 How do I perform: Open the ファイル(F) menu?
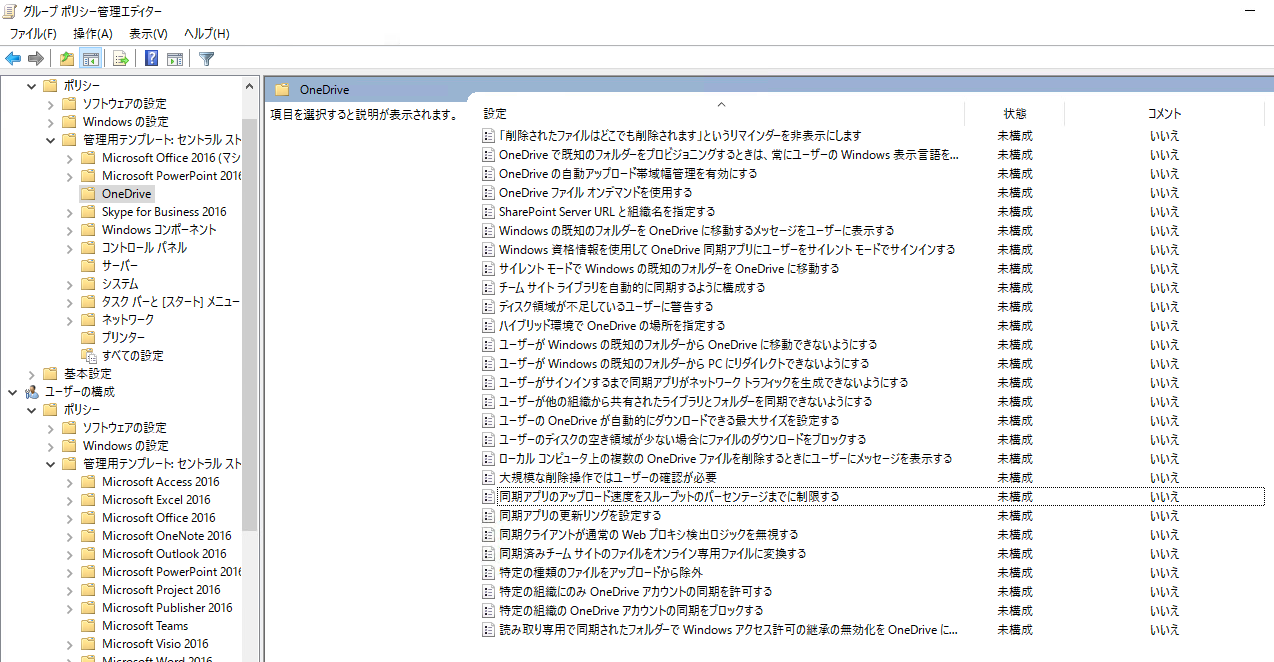(x=33, y=34)
